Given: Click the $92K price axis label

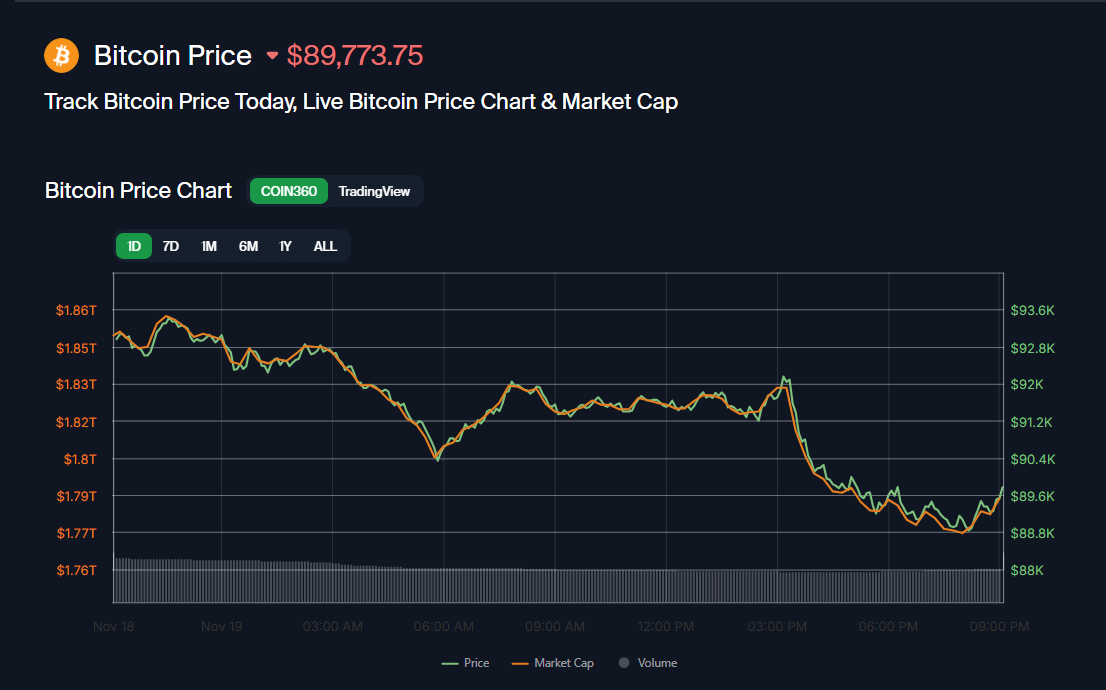Looking at the screenshot, I should (1027, 385).
